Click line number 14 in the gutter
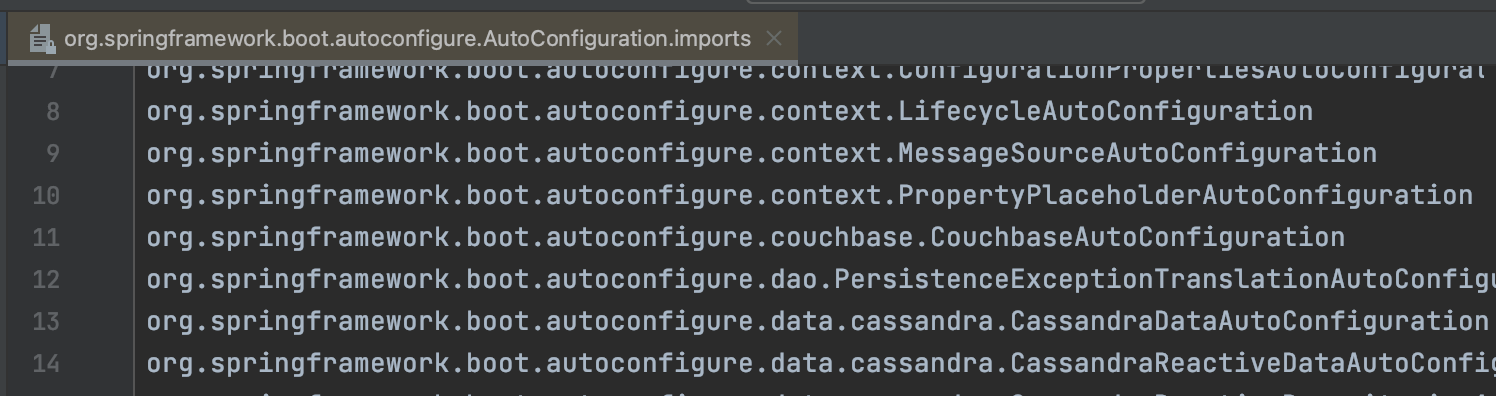The width and height of the screenshot is (1496, 396). [46, 363]
